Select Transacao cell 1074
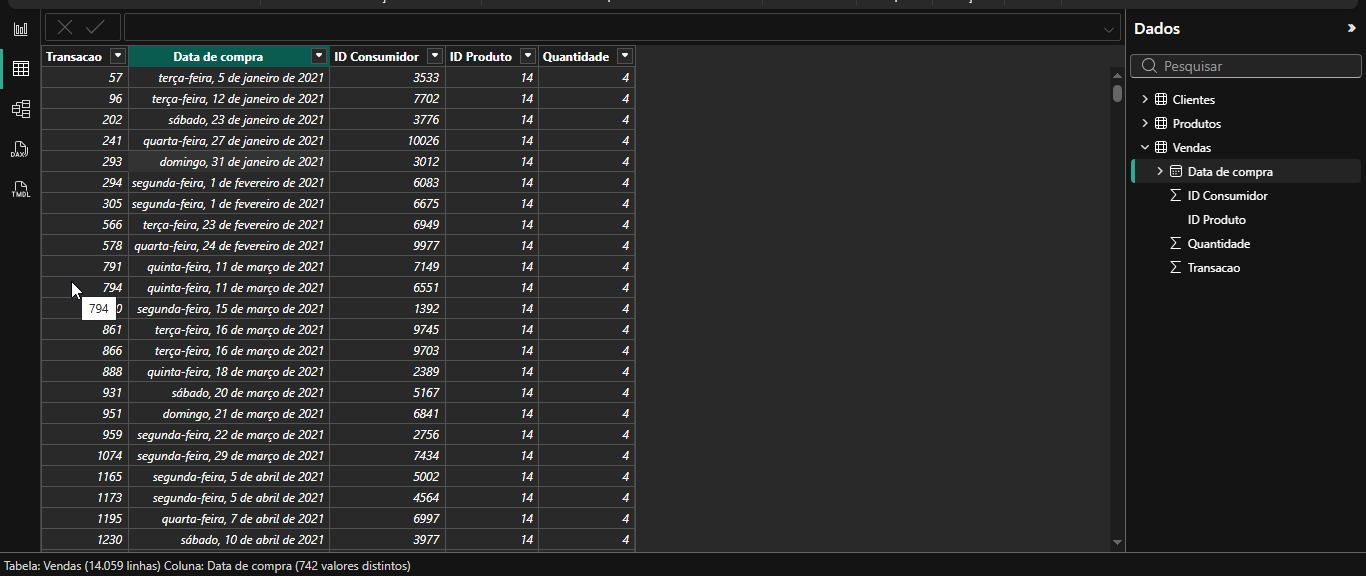1366x576 pixels. 85,455
